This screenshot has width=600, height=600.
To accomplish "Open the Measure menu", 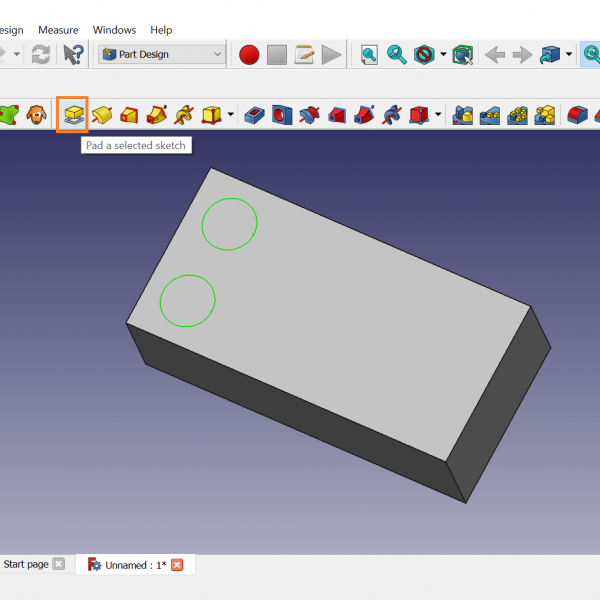I will pyautogui.click(x=58, y=30).
